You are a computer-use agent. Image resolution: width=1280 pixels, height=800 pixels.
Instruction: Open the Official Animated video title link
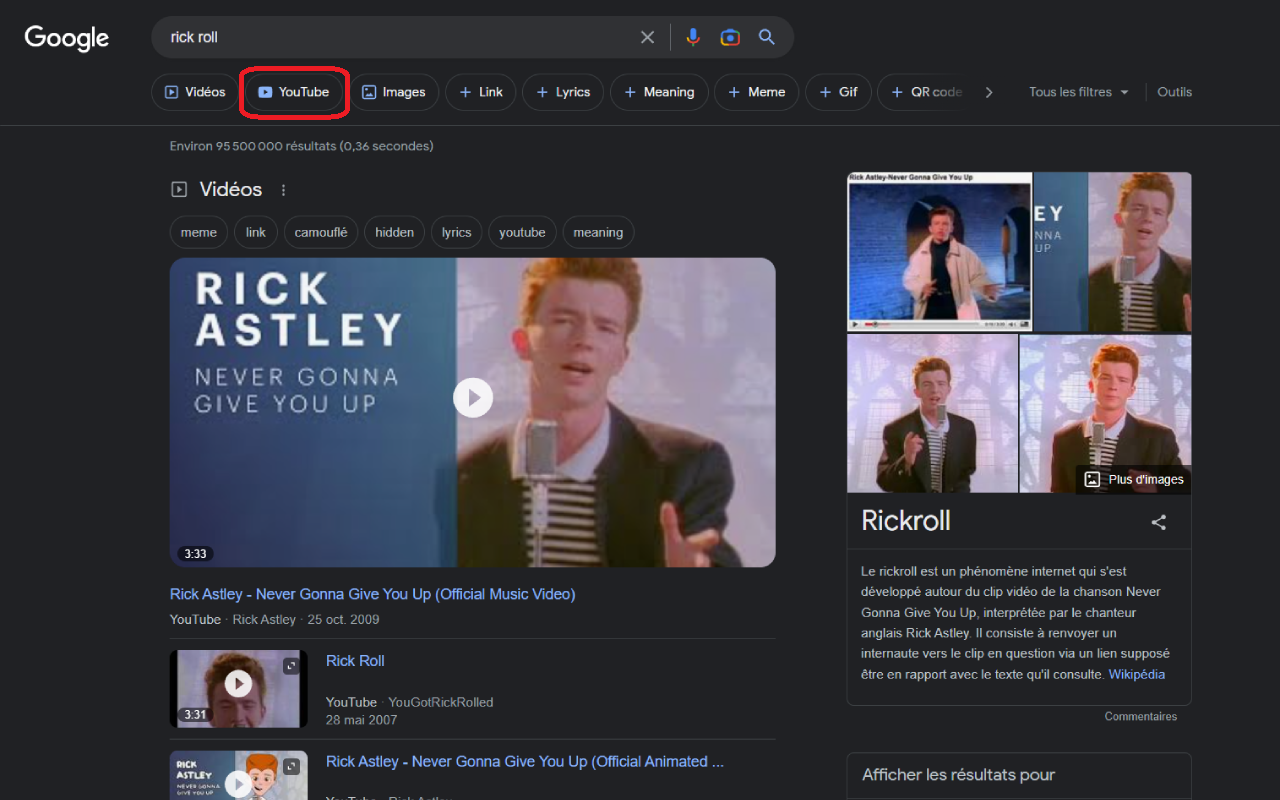pyautogui.click(x=525, y=761)
